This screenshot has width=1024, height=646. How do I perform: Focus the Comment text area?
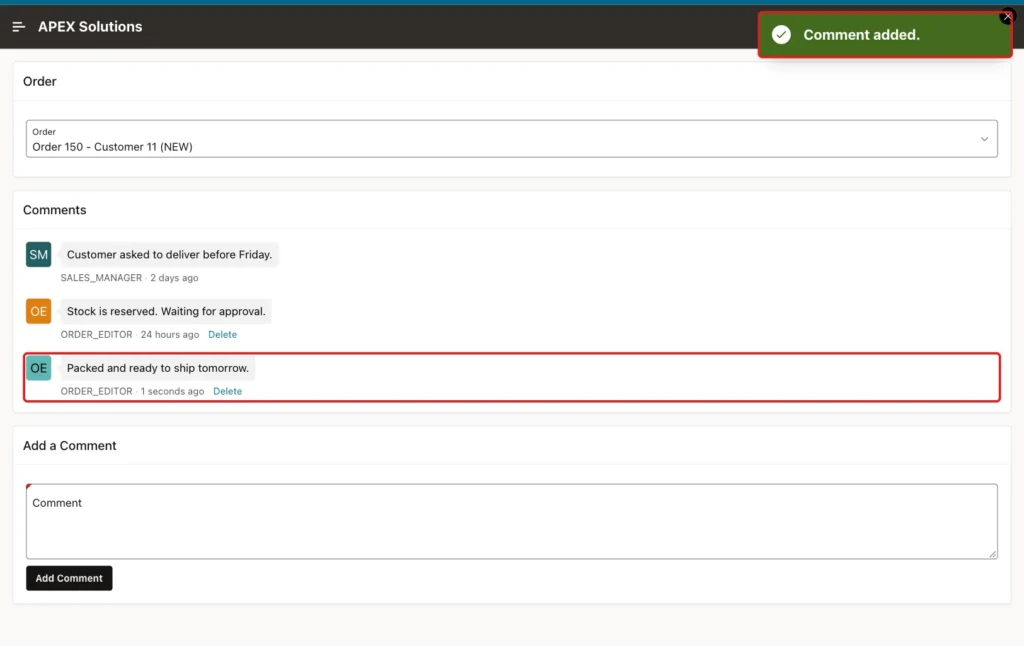(x=511, y=521)
